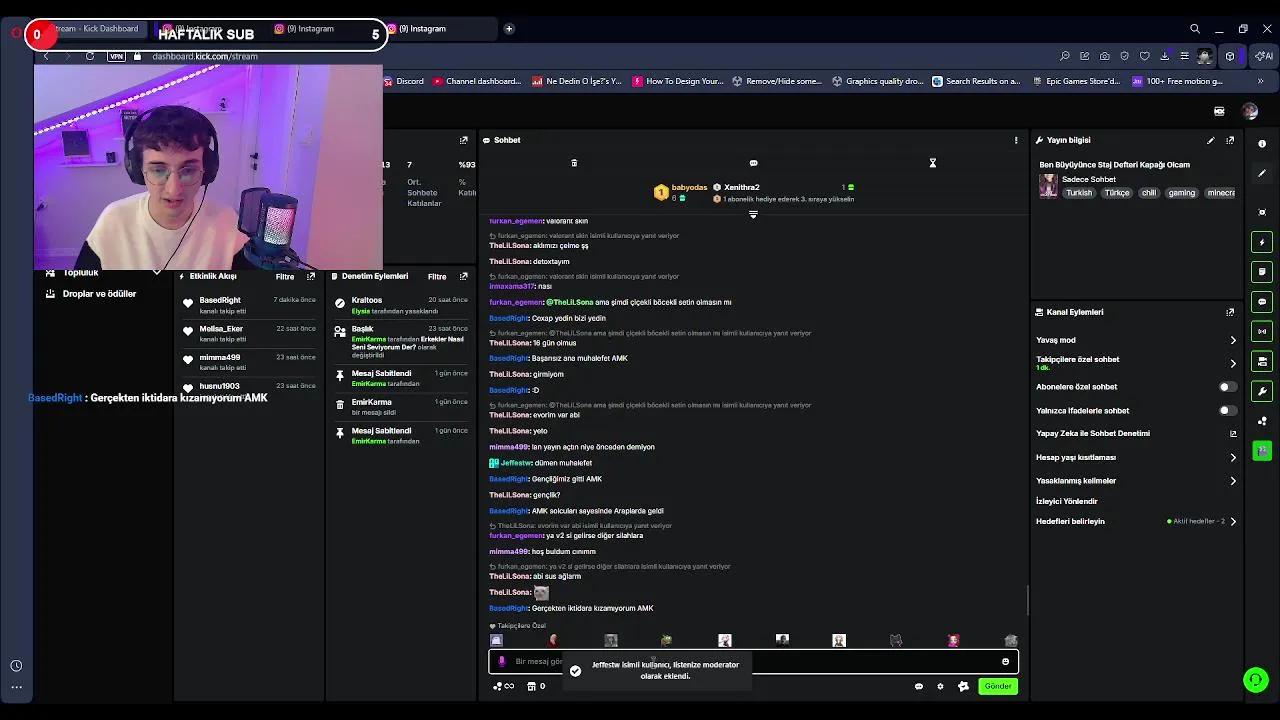Viewport: 1280px width, 720px height.
Task: Open Yapay Zeka ile Sohbet Denetimi link
Action: pos(1135,434)
